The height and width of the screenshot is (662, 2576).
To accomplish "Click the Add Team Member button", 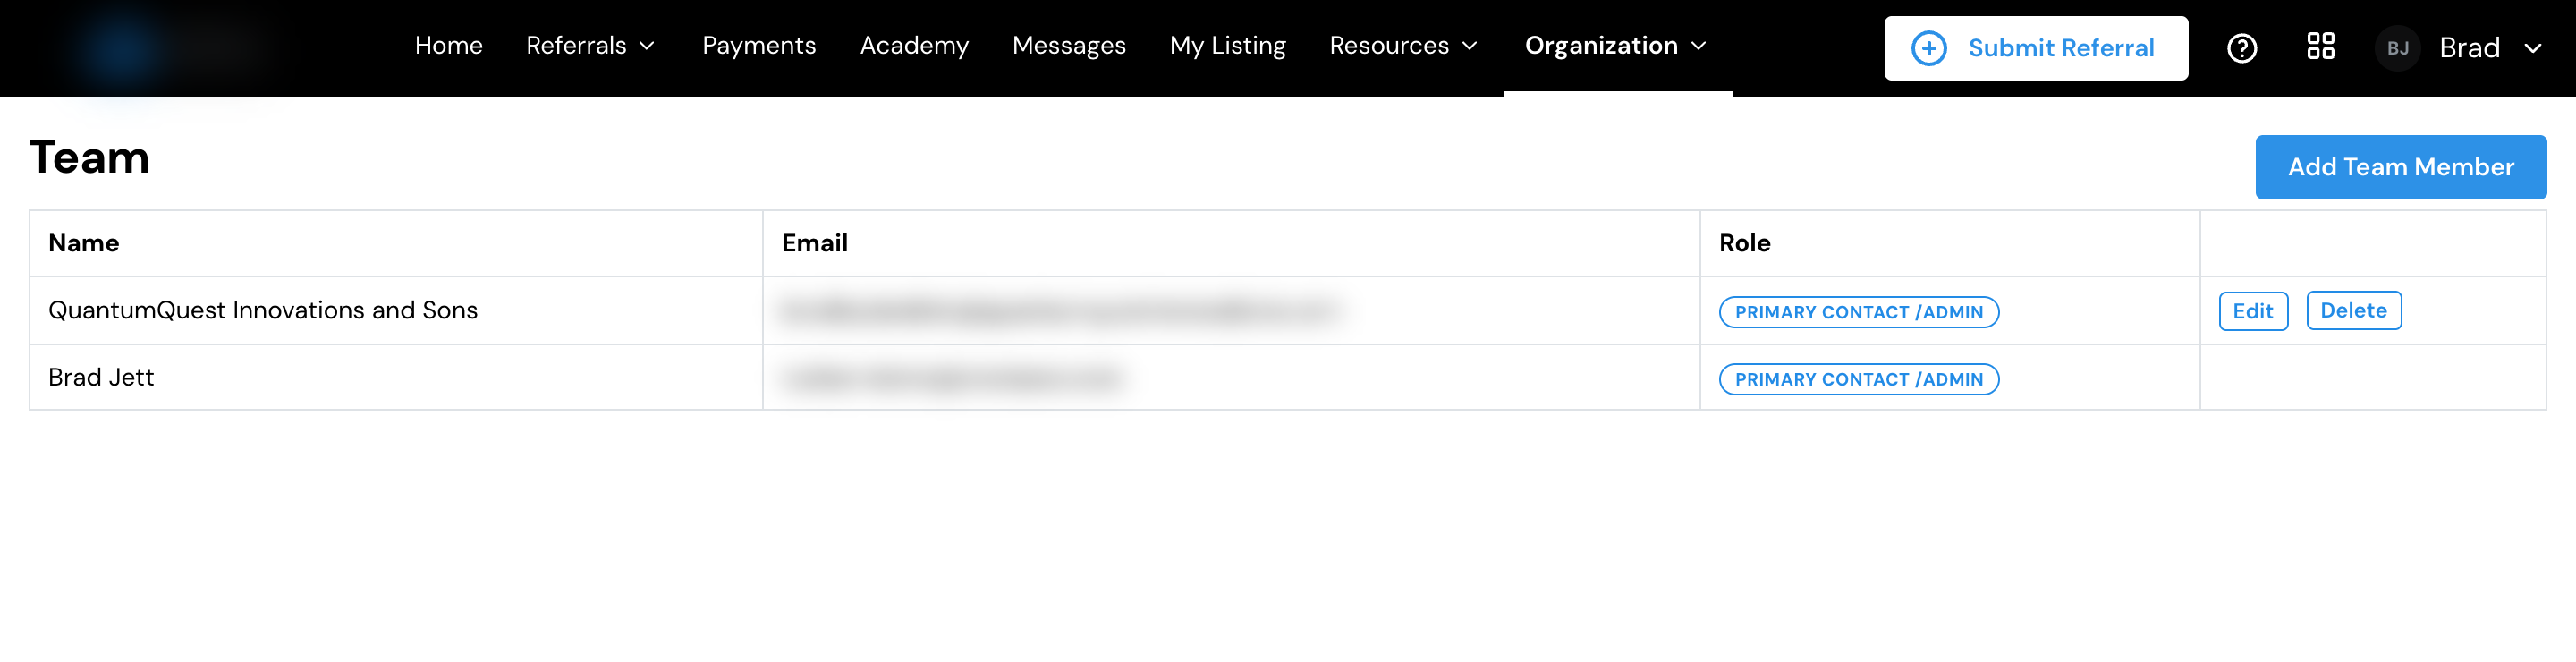I will pyautogui.click(x=2400, y=167).
